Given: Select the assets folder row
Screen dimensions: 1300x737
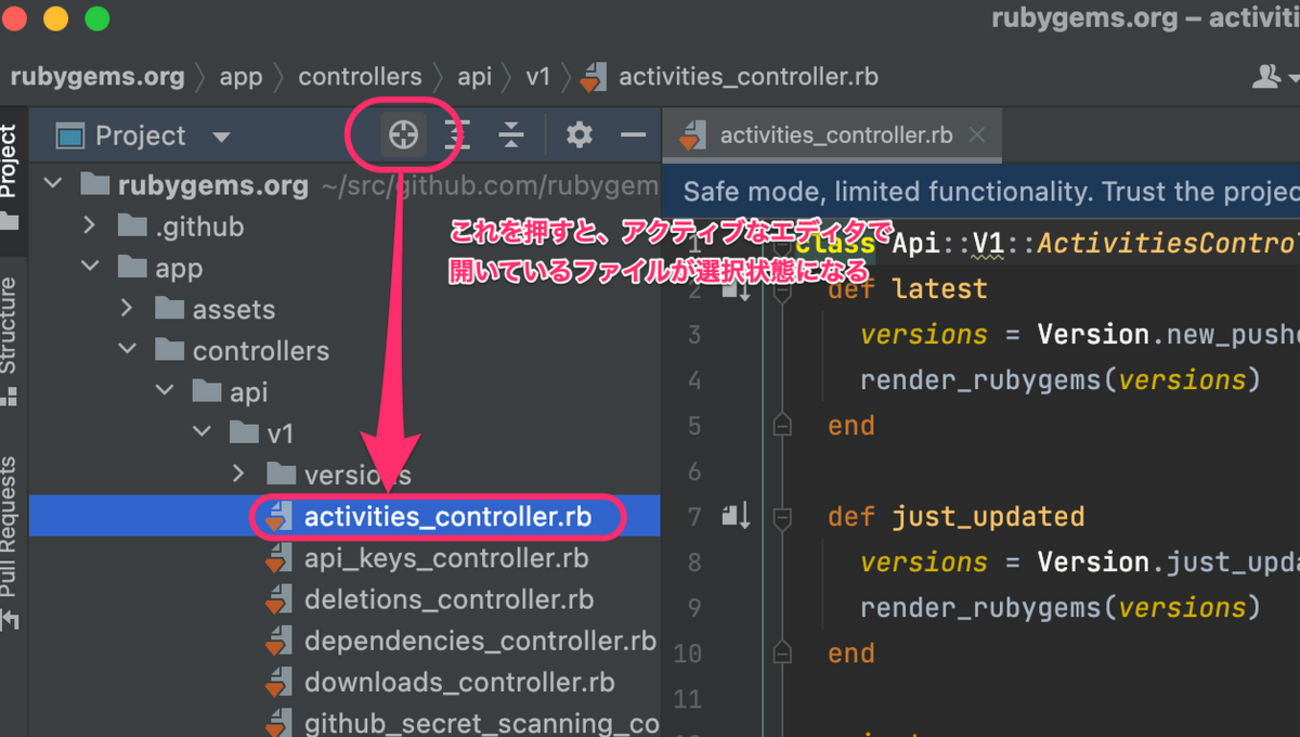Looking at the screenshot, I should [x=344, y=309].
